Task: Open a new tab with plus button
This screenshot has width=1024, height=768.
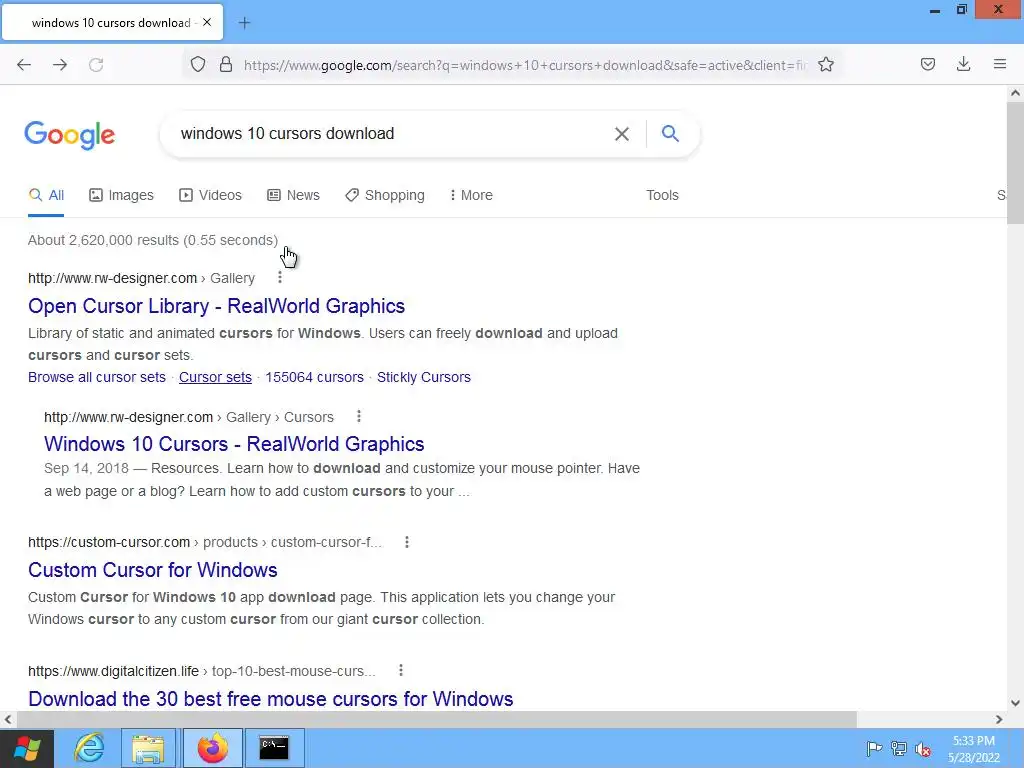Action: tap(244, 23)
